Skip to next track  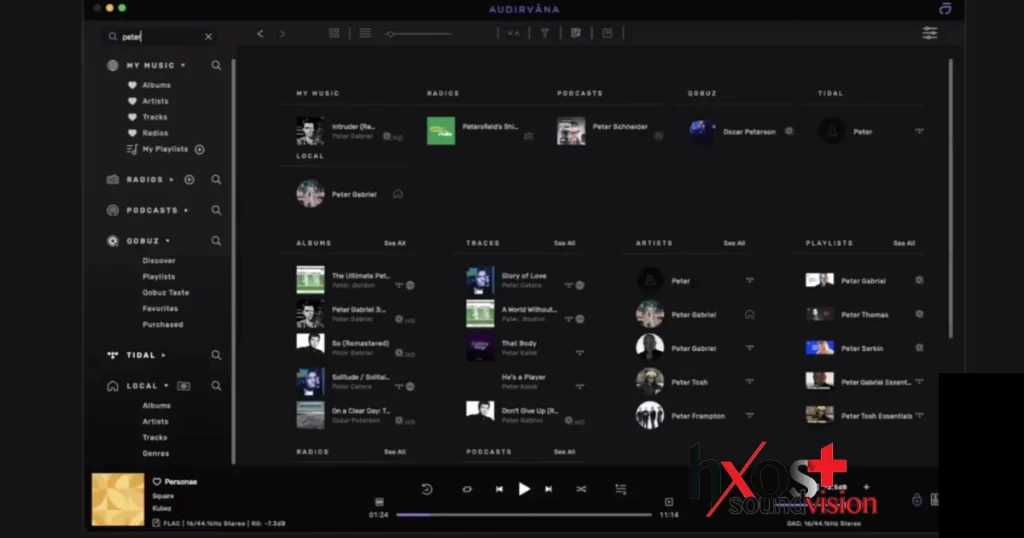549,489
